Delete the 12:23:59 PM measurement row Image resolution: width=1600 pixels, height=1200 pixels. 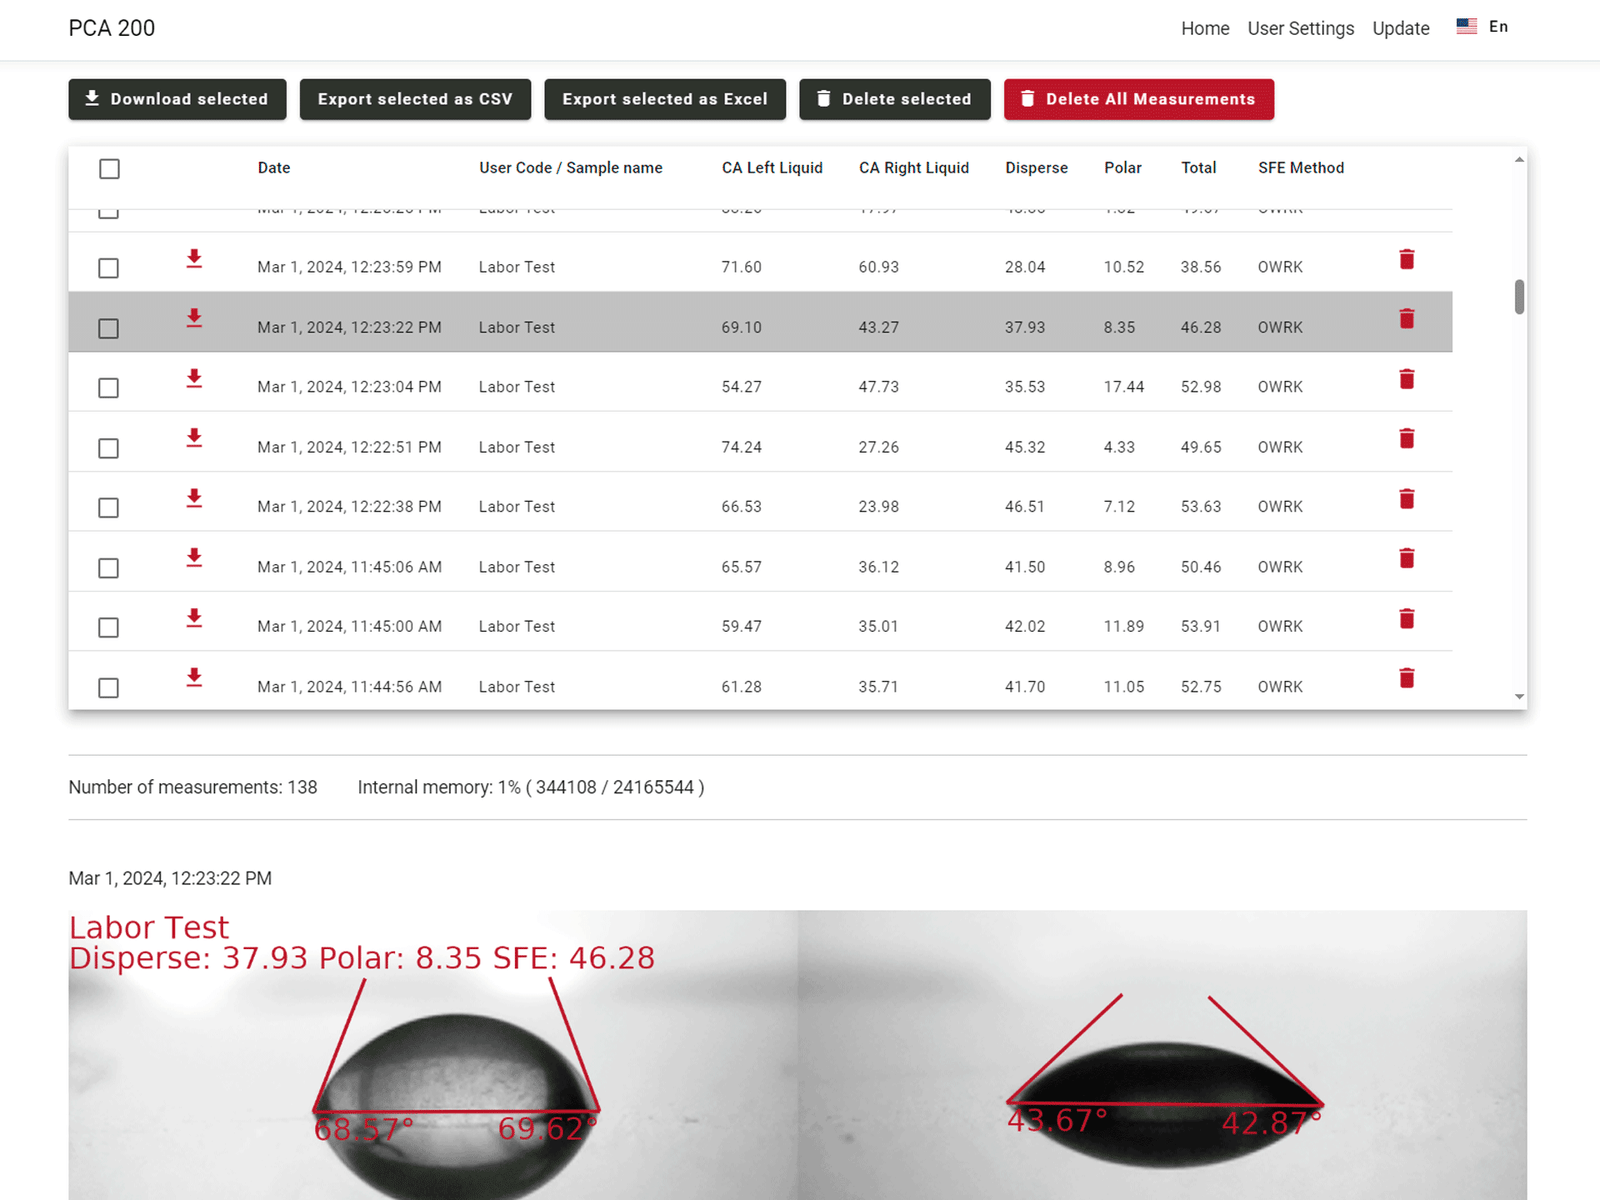1406,260
